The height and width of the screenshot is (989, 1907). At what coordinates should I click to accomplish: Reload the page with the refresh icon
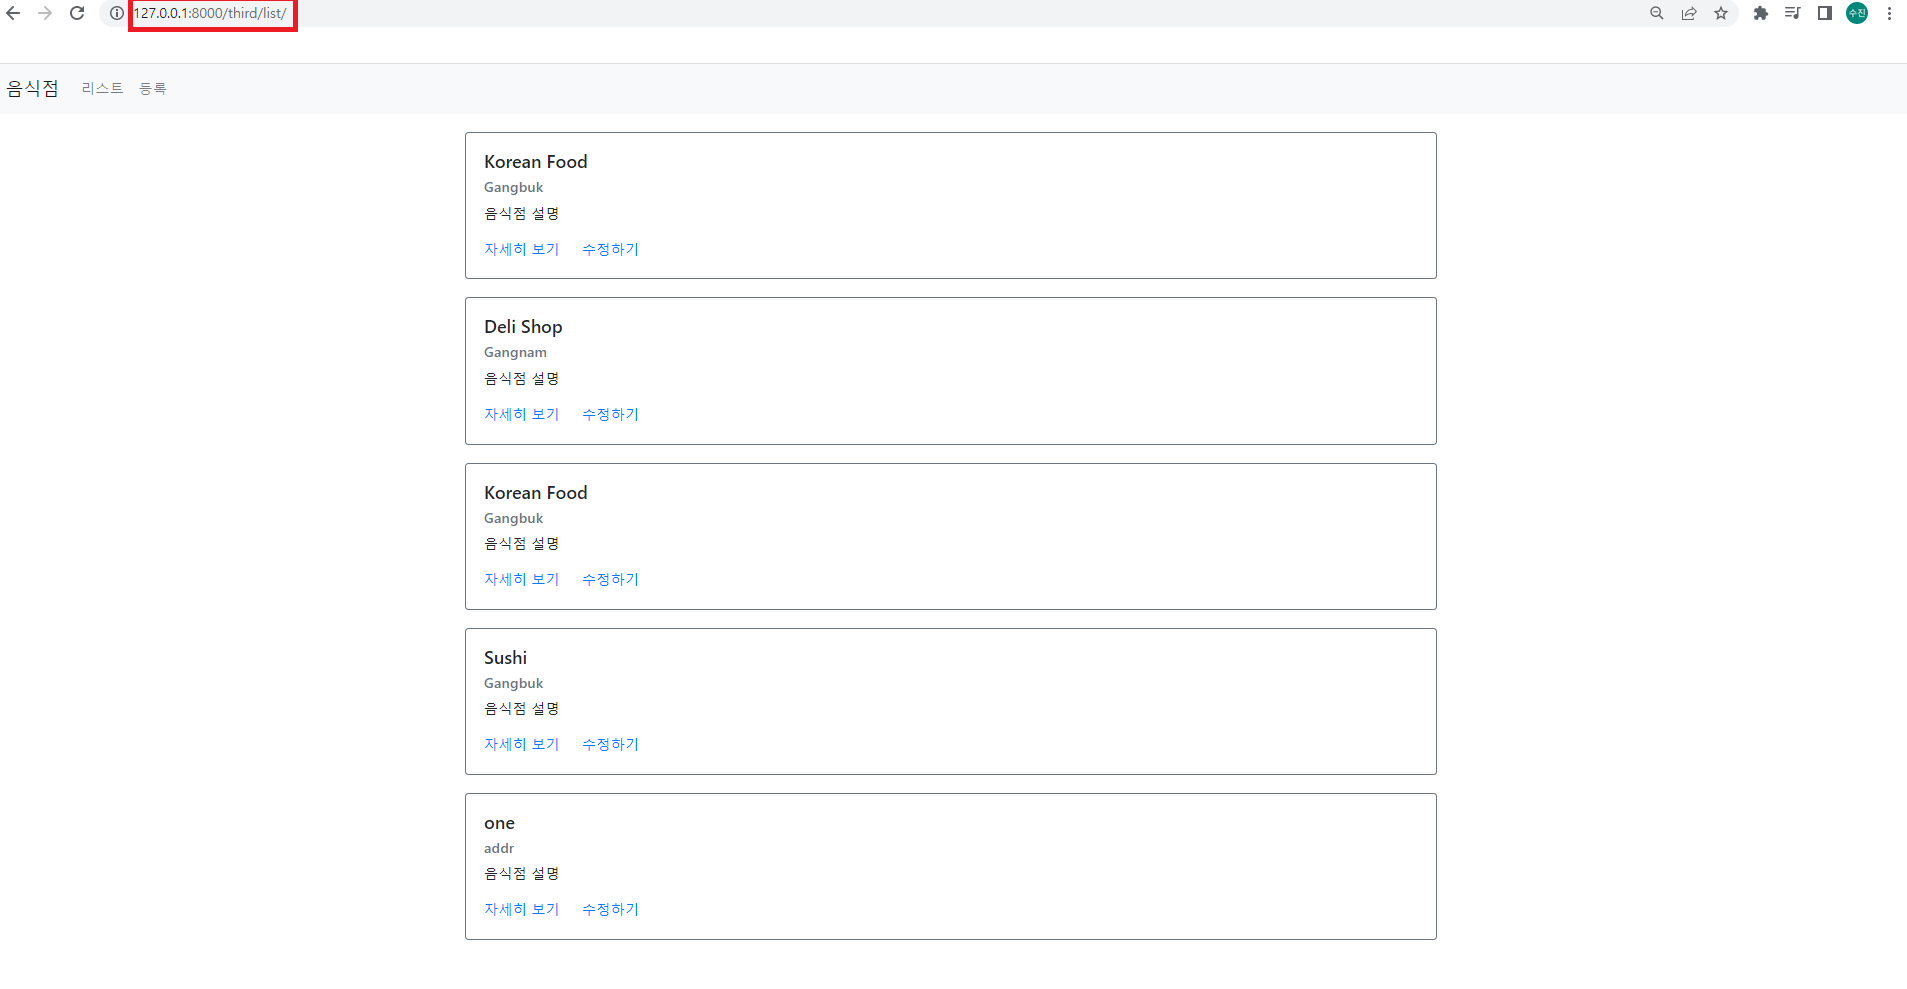point(77,13)
